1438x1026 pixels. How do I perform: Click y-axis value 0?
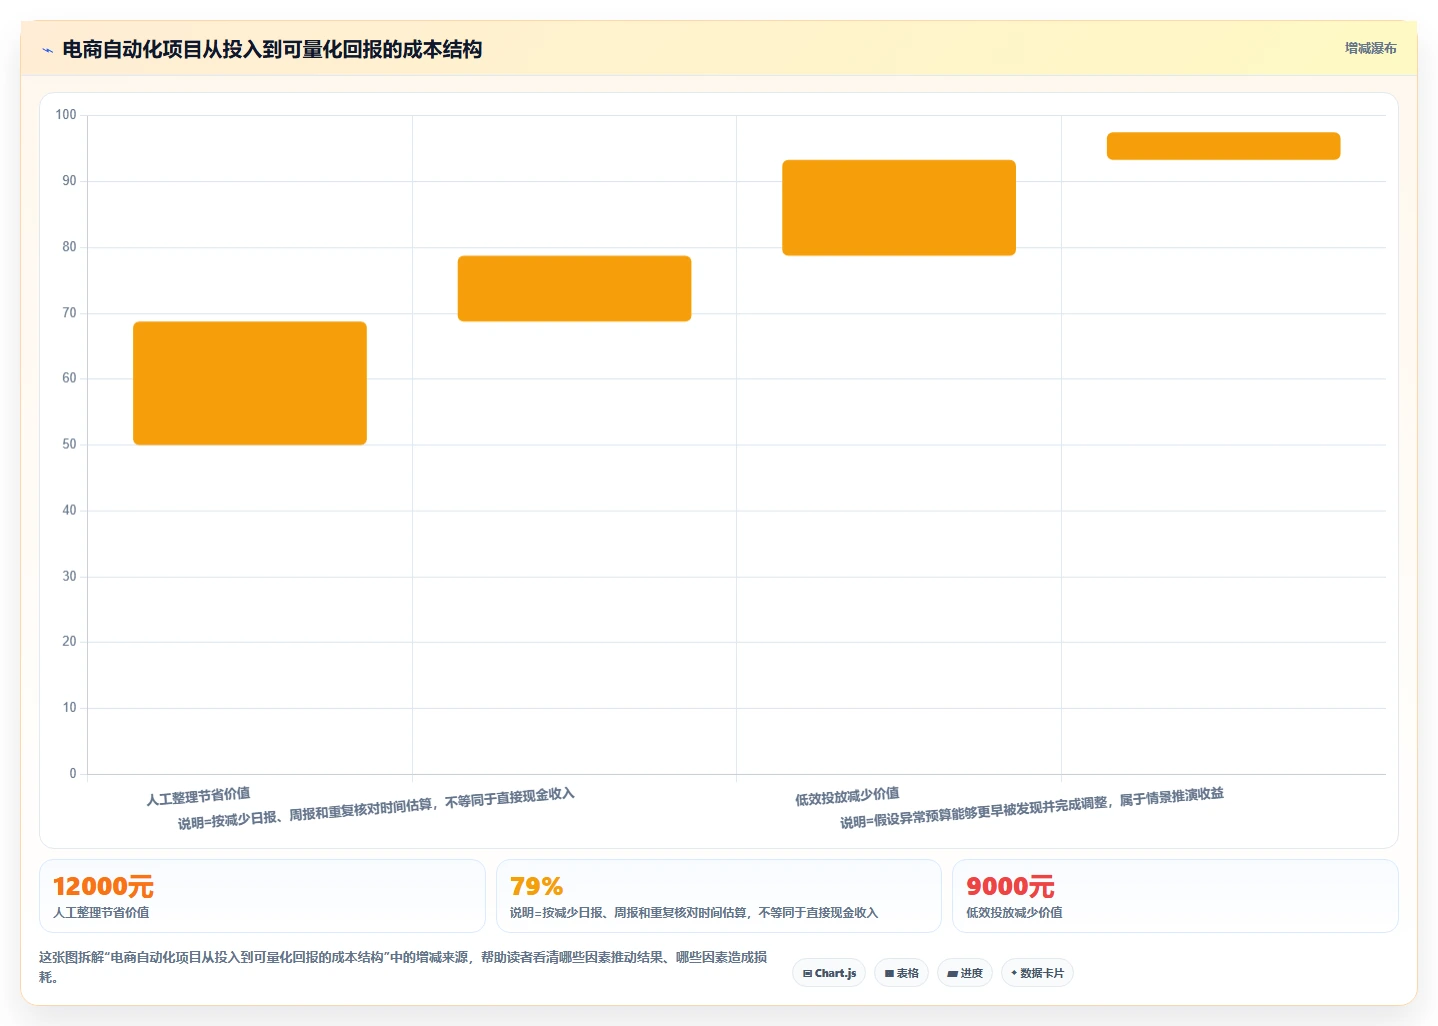coord(73,773)
